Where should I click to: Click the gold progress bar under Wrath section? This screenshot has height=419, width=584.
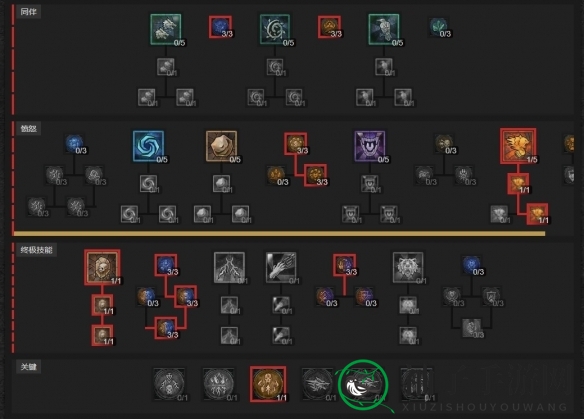pyautogui.click(x=279, y=234)
